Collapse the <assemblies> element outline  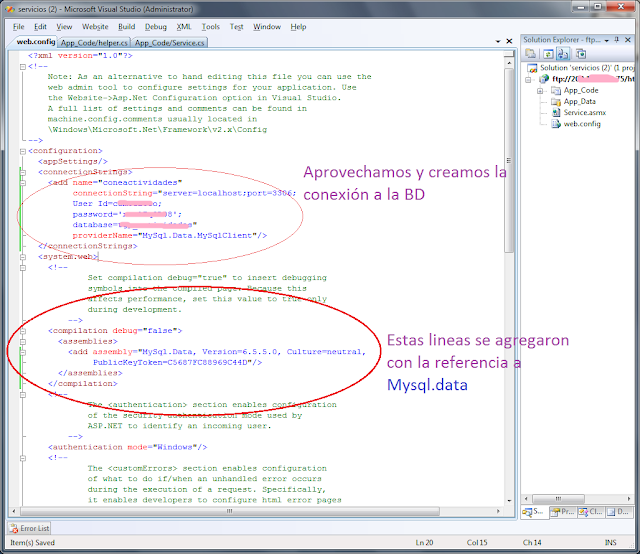(x=23, y=342)
